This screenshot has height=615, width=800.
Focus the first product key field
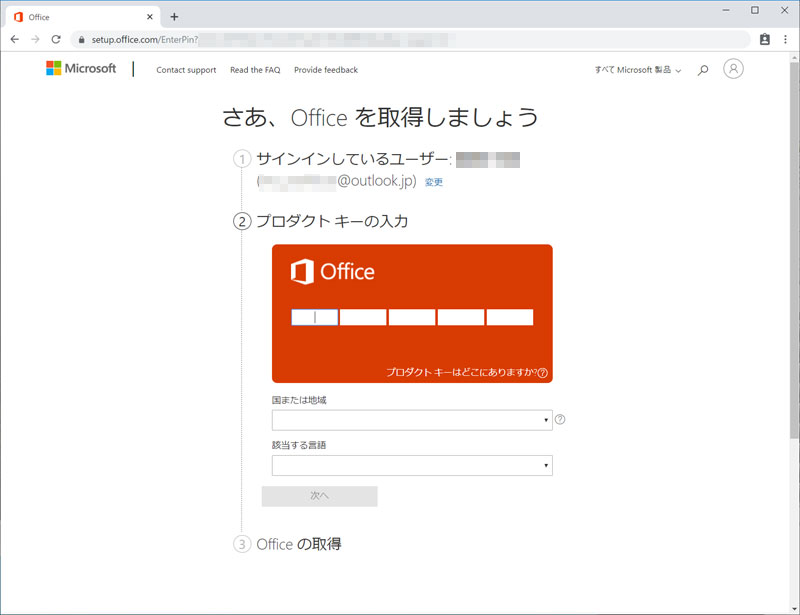[314, 317]
